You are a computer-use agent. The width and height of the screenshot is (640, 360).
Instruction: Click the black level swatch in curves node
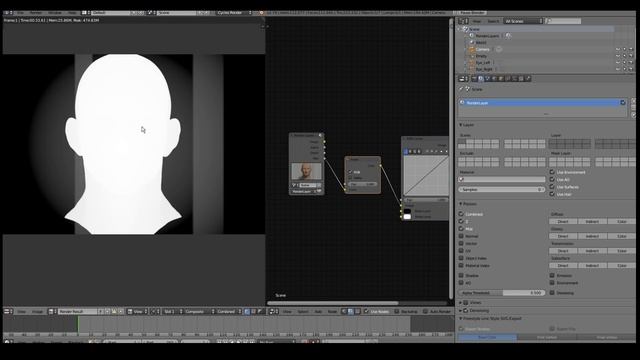click(407, 211)
